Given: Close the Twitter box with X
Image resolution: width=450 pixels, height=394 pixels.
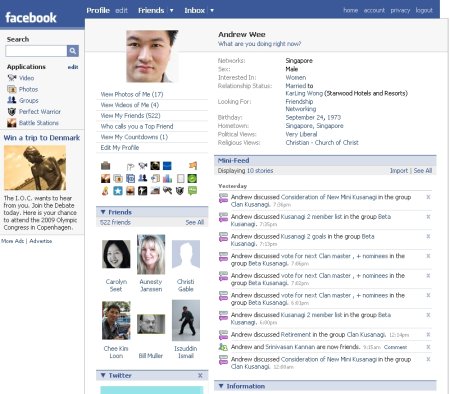Looking at the screenshot, I should 200,376.
